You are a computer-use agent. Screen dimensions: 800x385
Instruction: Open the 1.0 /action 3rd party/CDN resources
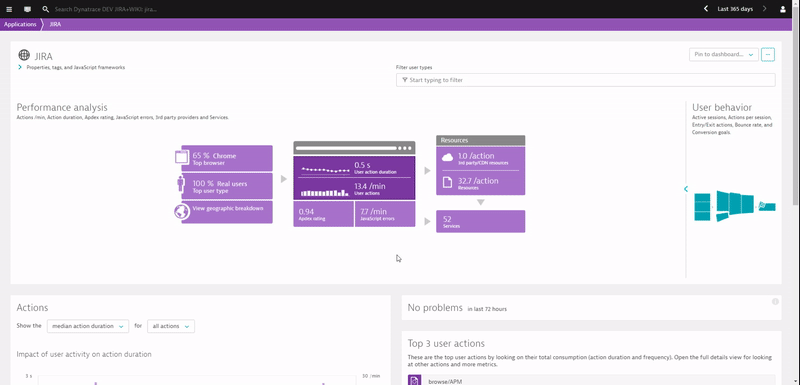480,159
